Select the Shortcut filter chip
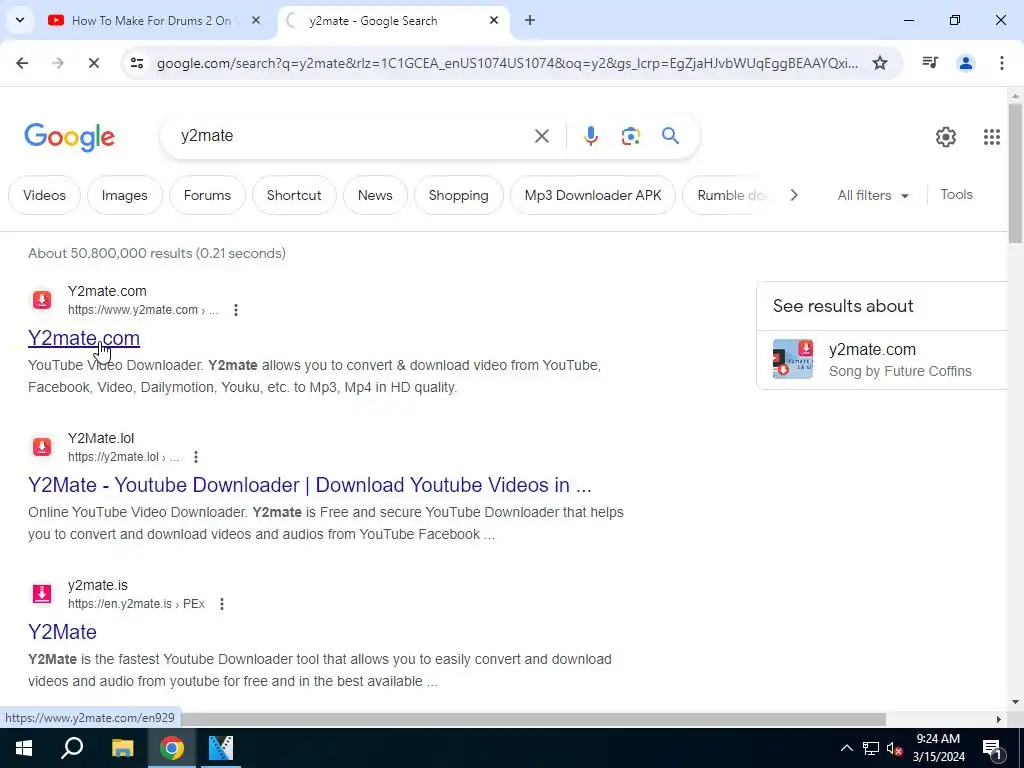 [x=294, y=195]
